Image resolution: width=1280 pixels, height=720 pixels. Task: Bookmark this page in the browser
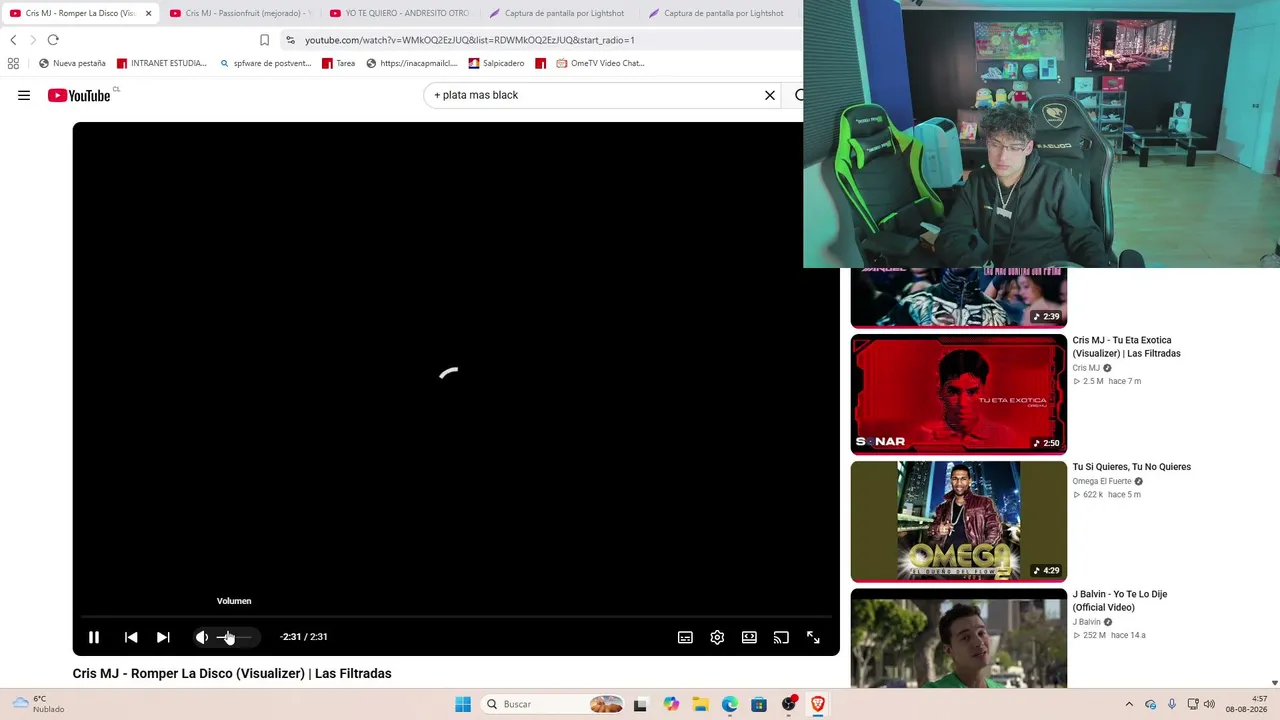(264, 40)
